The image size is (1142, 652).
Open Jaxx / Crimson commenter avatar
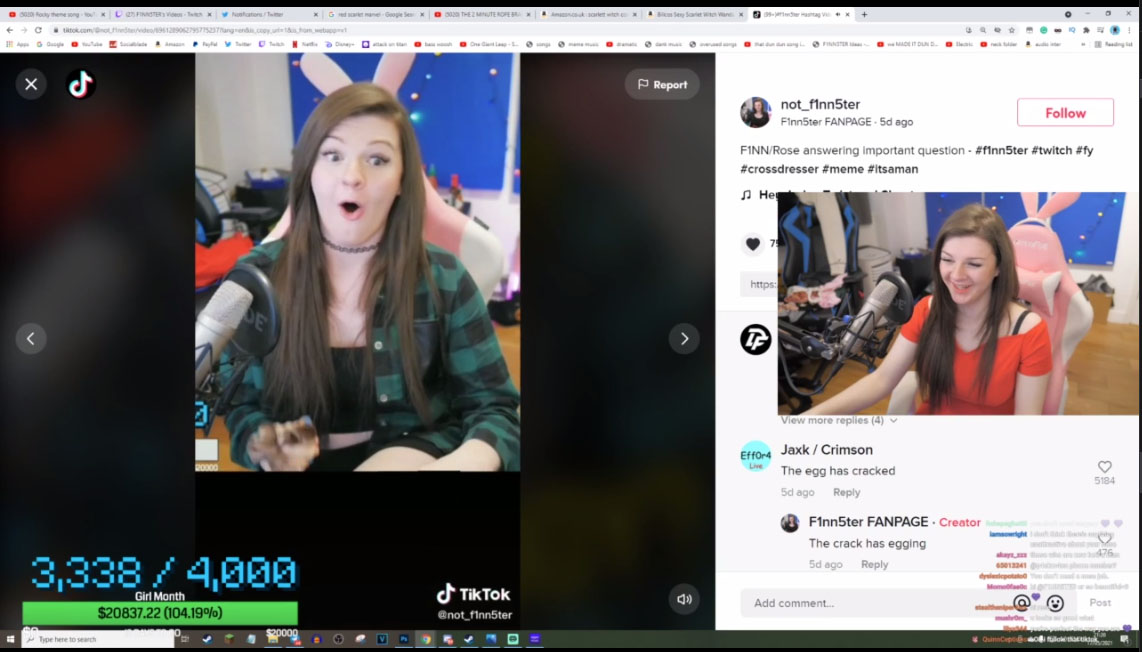point(755,456)
